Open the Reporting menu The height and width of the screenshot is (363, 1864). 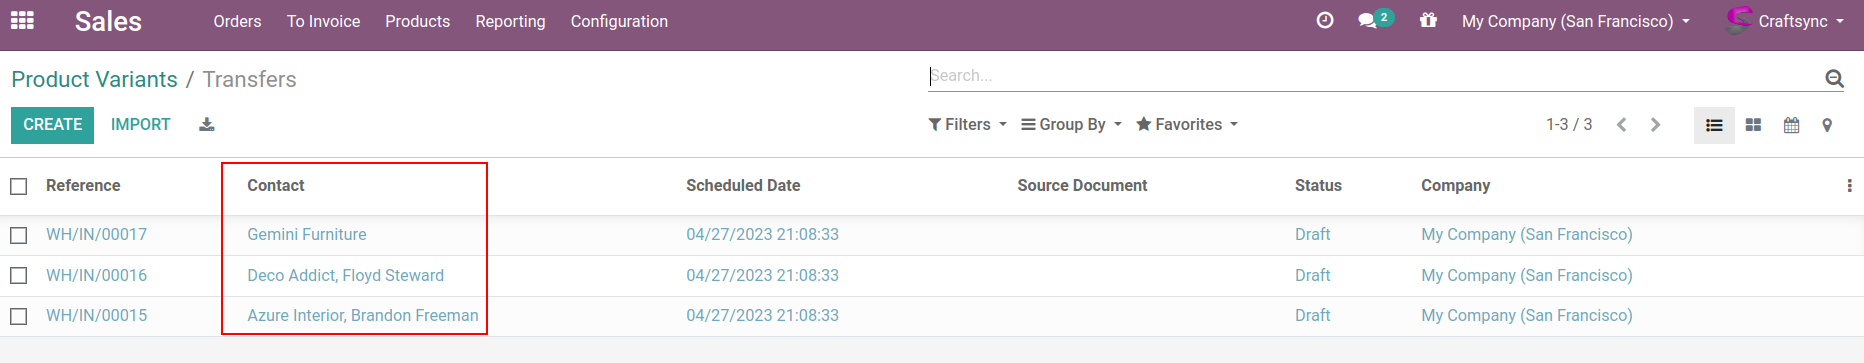point(510,21)
